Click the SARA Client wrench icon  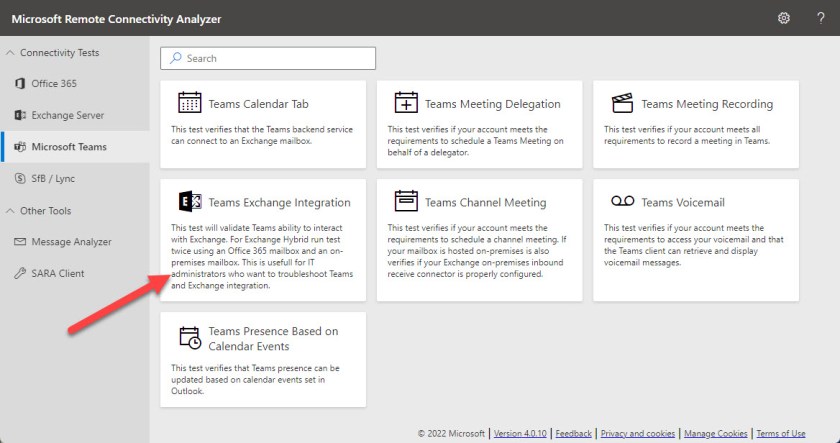tap(20, 273)
